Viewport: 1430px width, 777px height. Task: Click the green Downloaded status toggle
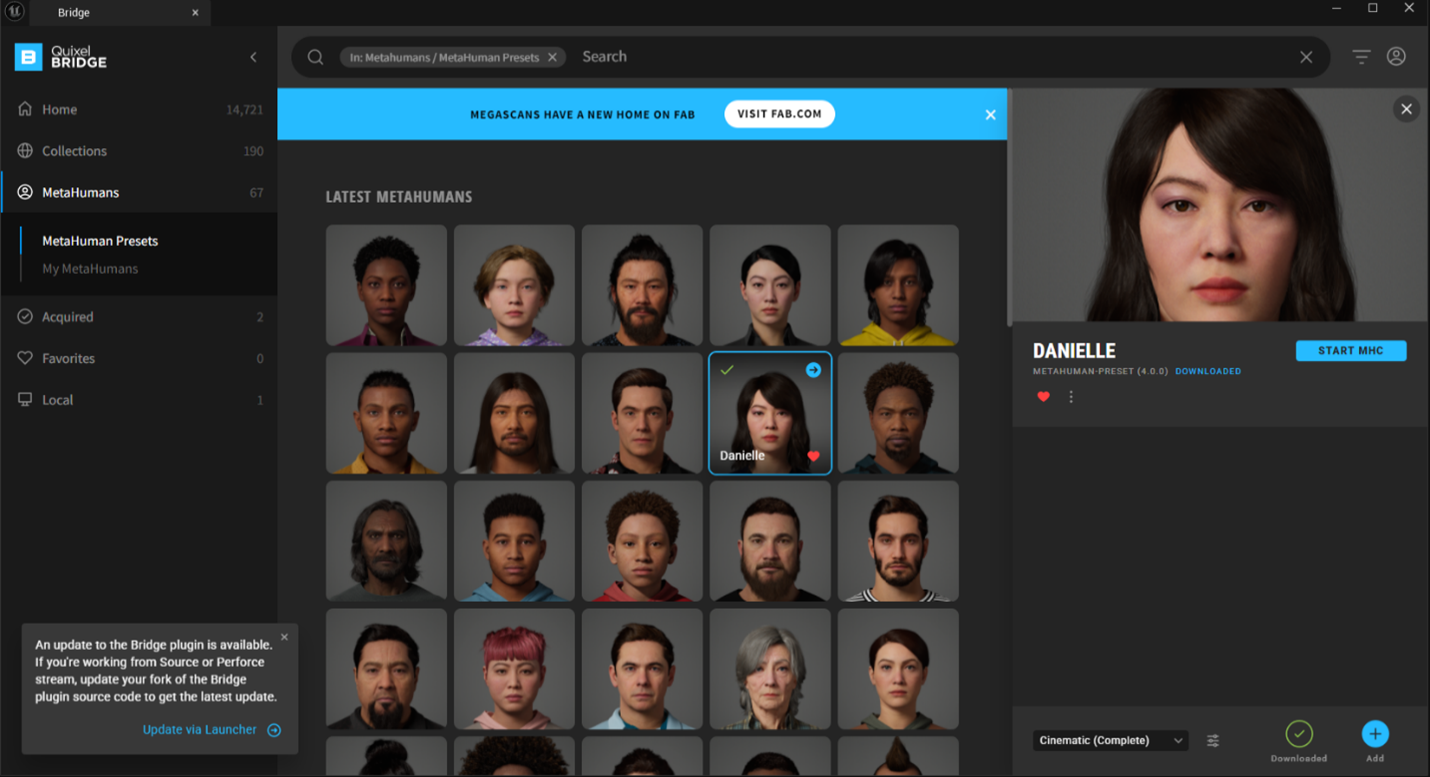[1299, 734]
